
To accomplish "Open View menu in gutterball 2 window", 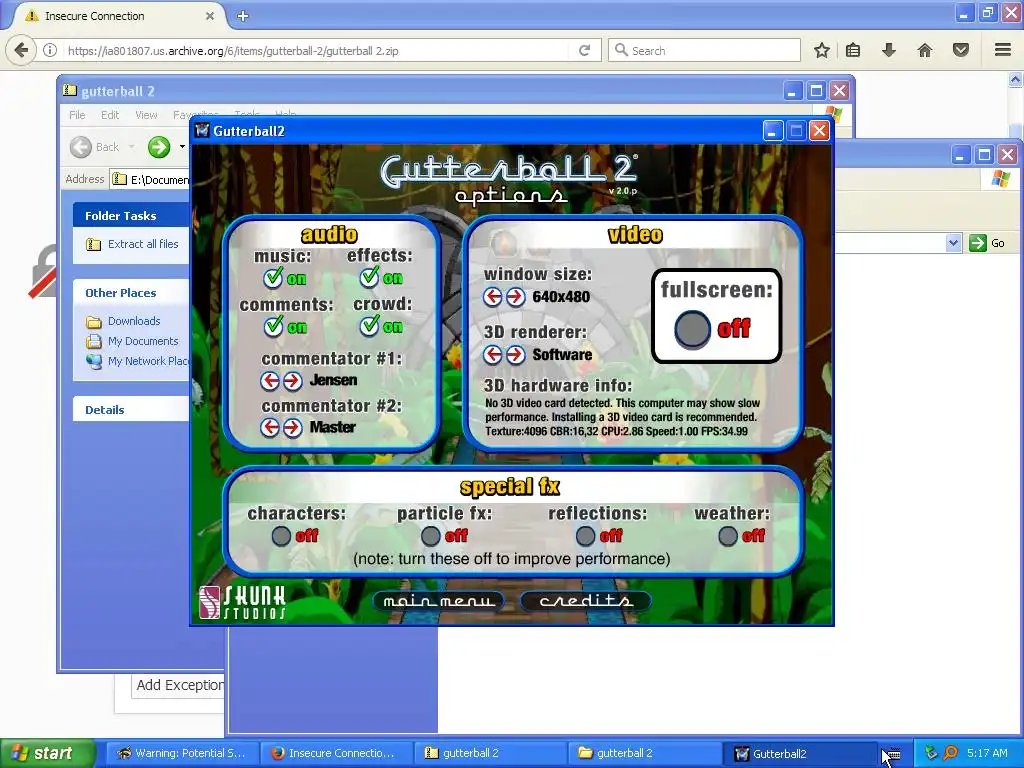I will click(x=146, y=115).
